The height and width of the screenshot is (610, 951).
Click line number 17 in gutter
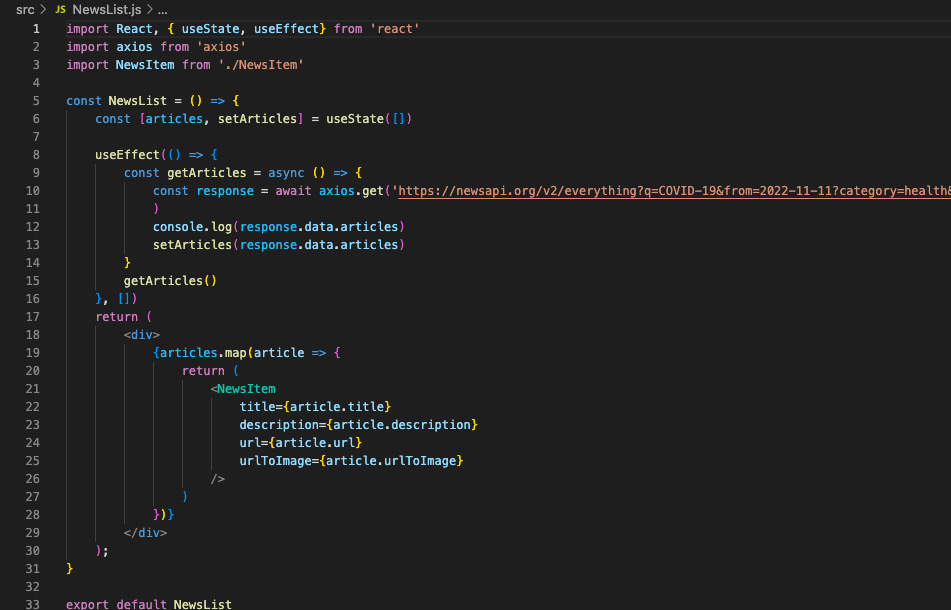coord(33,317)
